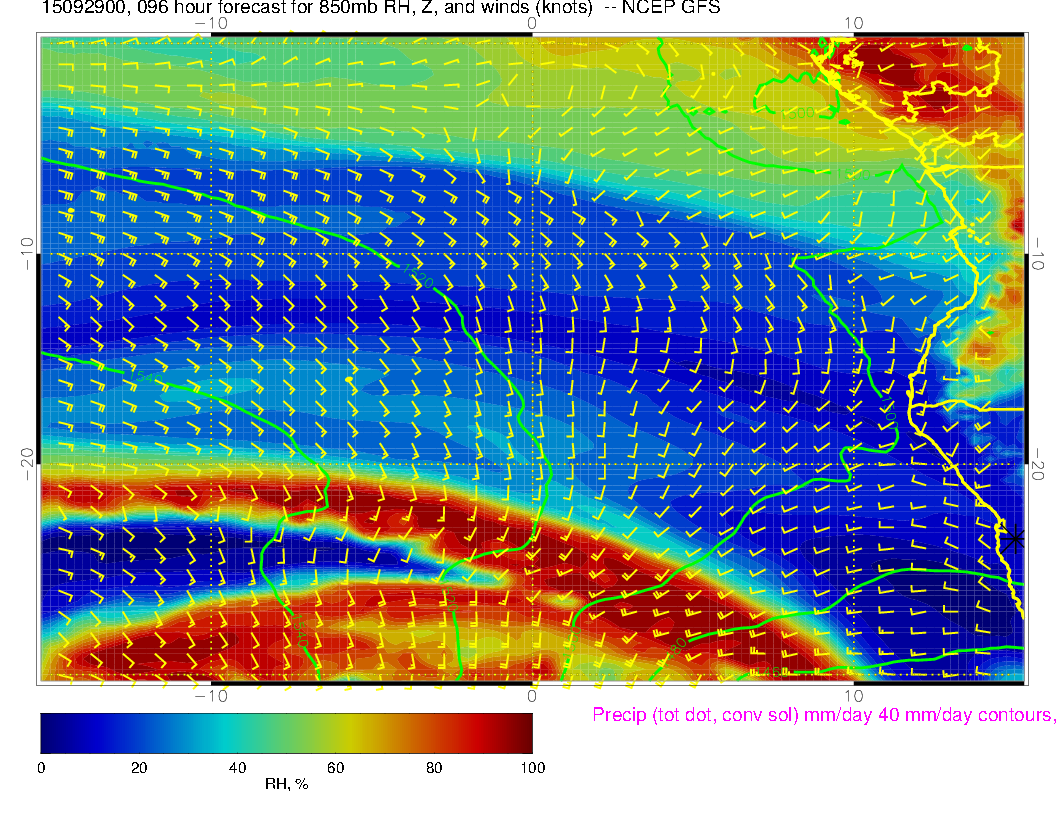Click the colorbar tick label '20'
Image resolution: width=1056 pixels, height=816 pixels.
tap(139, 768)
